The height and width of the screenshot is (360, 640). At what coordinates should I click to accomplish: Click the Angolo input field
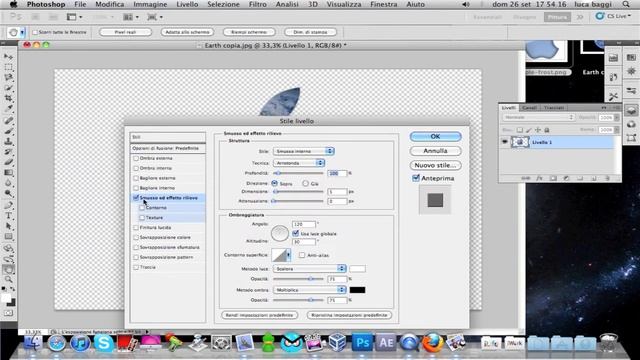click(304, 224)
